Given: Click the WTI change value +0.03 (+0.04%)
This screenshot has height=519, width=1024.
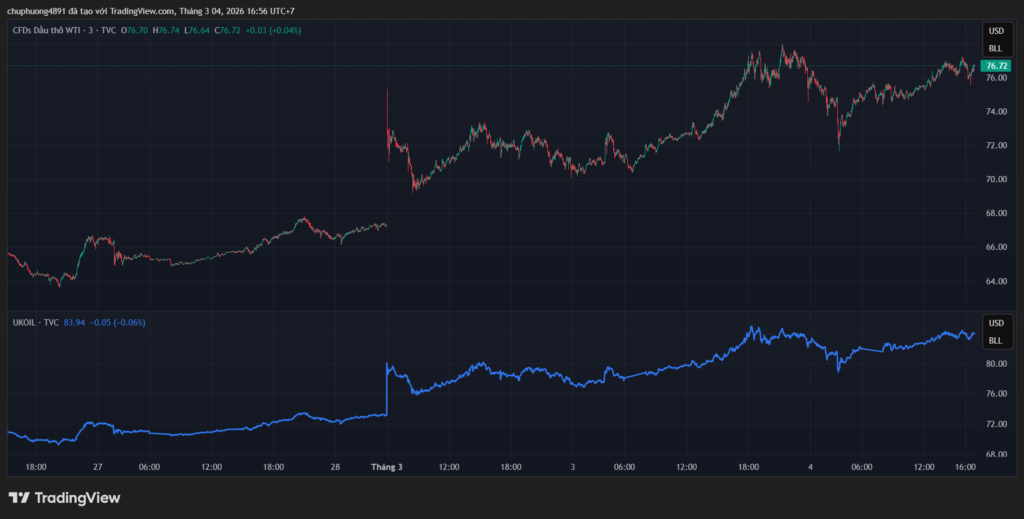Looking at the screenshot, I should pos(274,30).
